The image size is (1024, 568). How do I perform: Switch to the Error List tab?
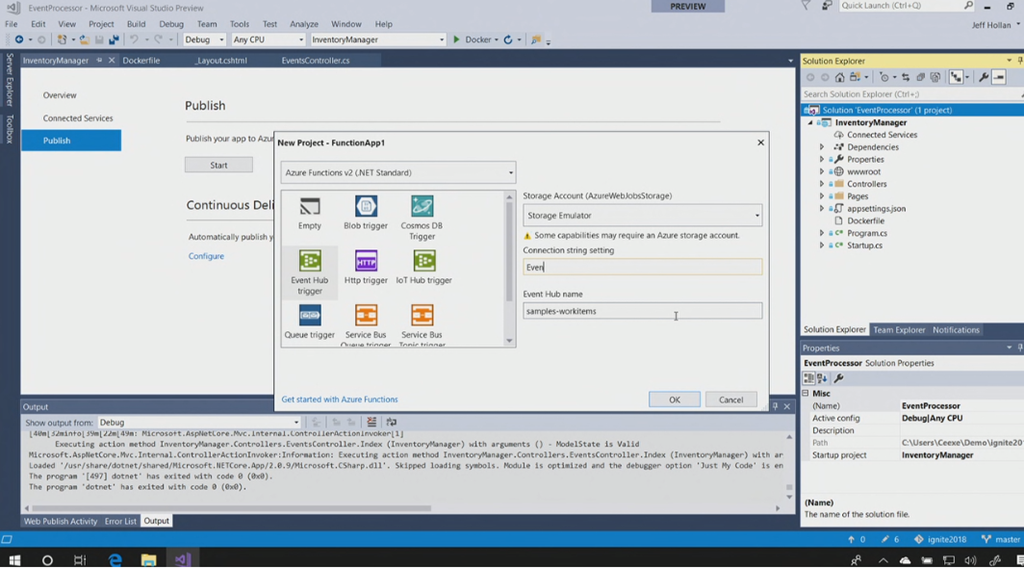click(120, 521)
